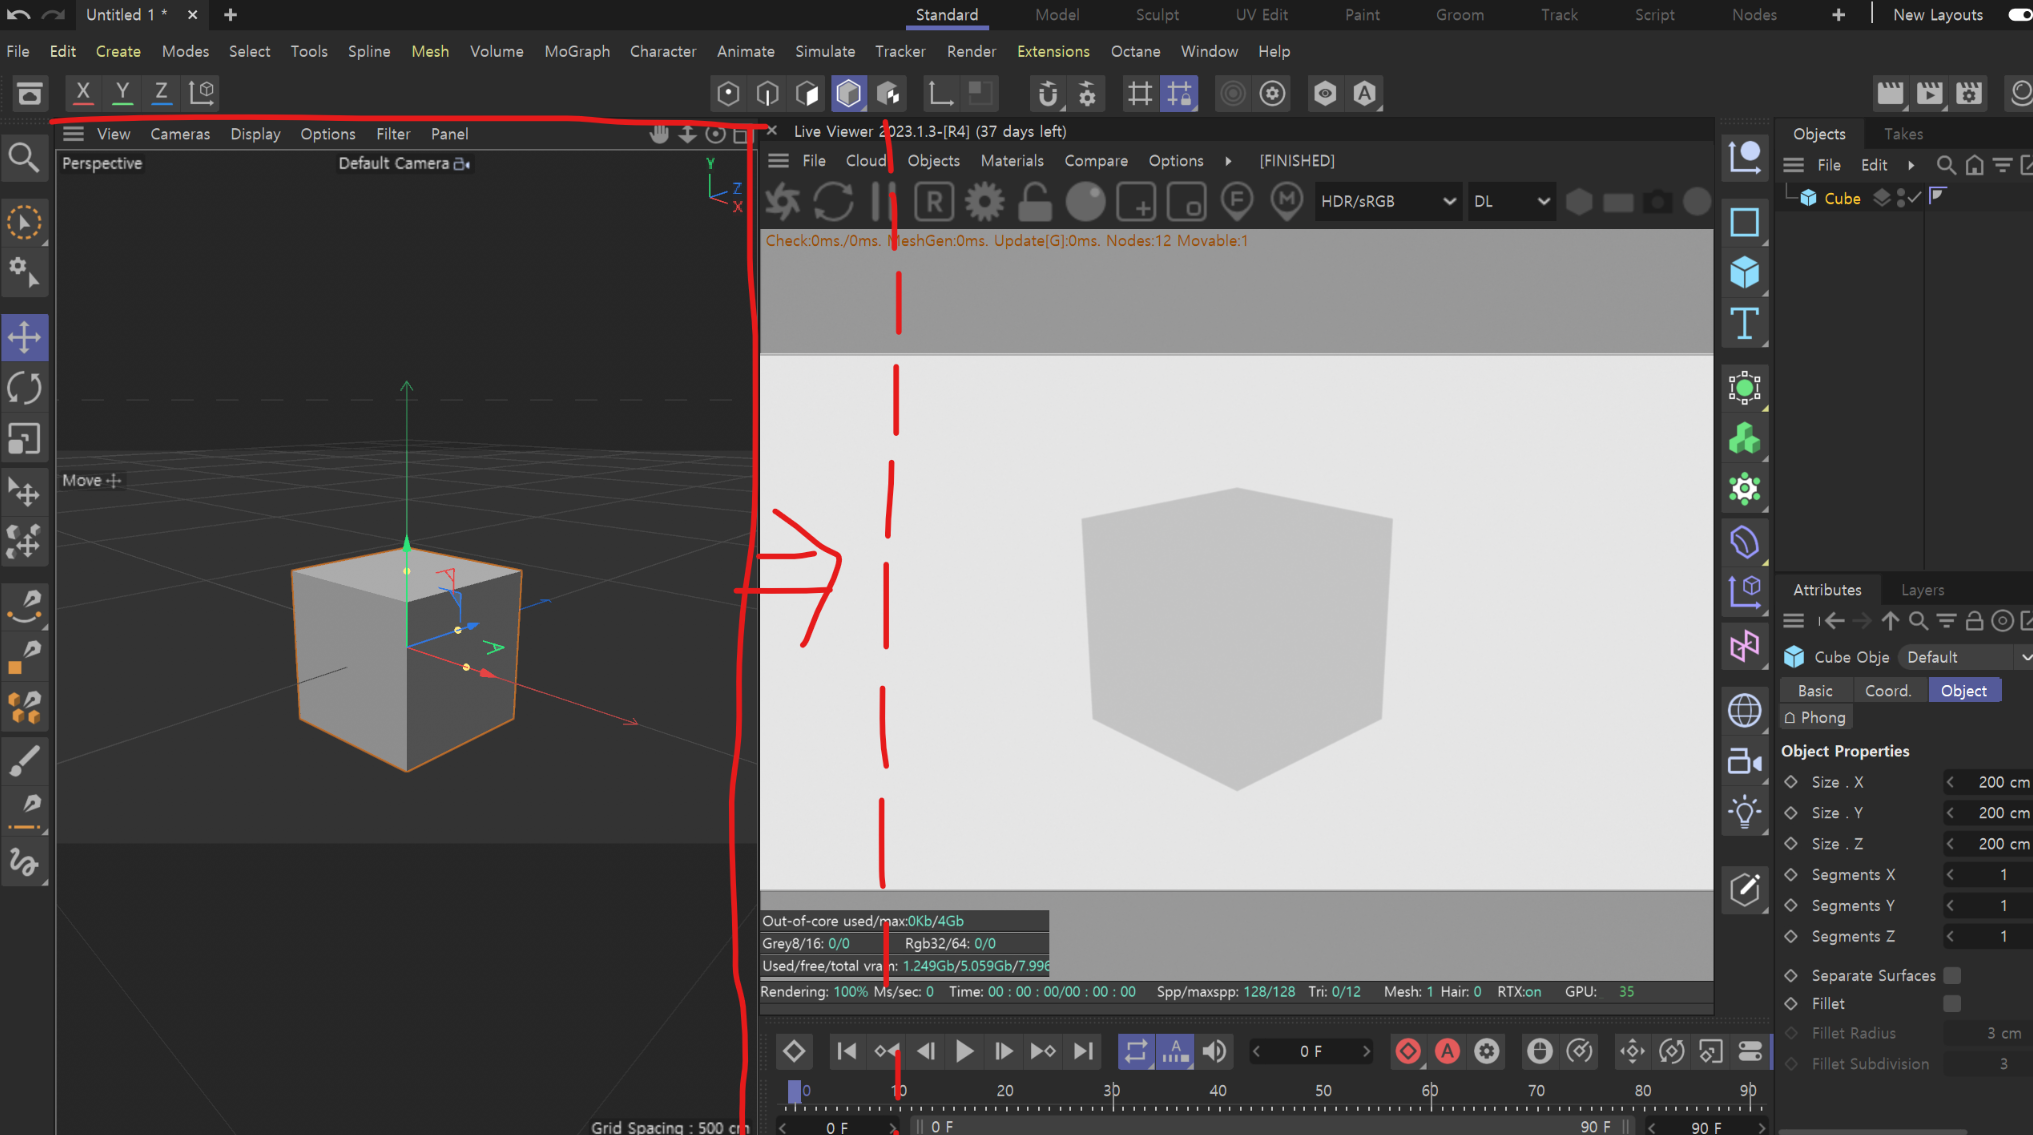Add a Light object from right toolbar
The width and height of the screenshot is (2033, 1135).
pos(1744,812)
